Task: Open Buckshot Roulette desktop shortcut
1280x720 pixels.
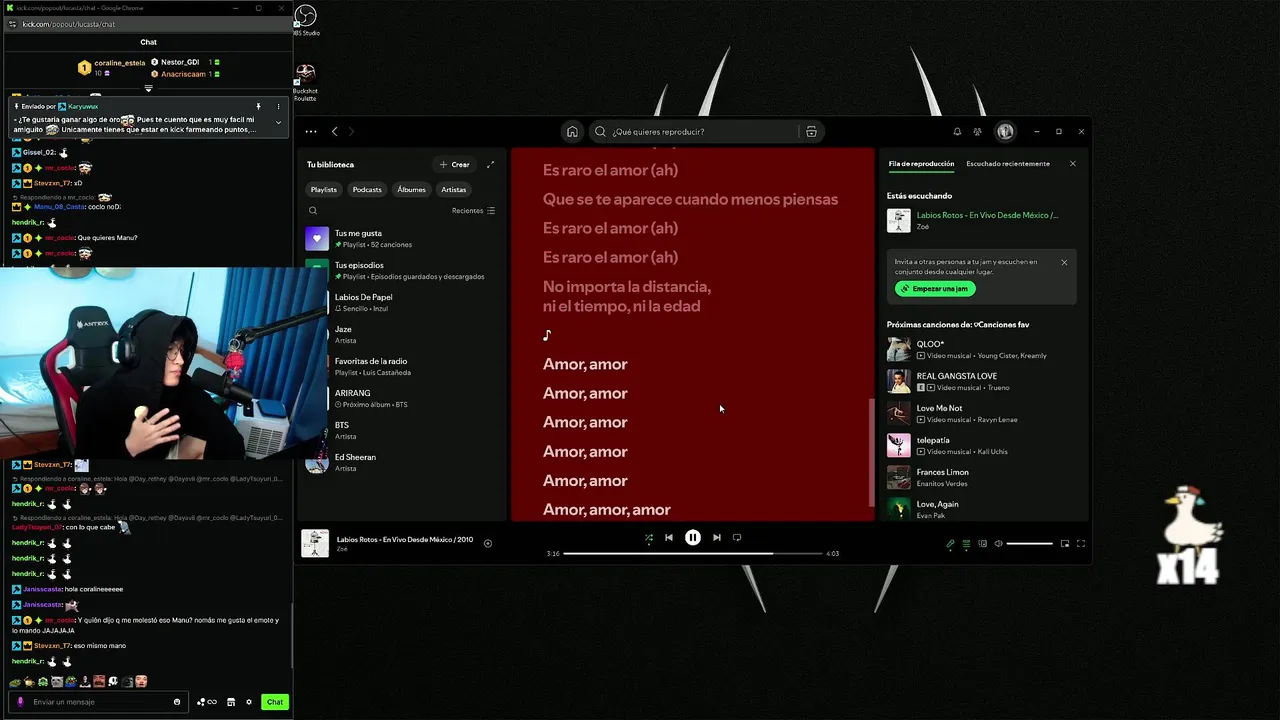Action: (x=305, y=82)
